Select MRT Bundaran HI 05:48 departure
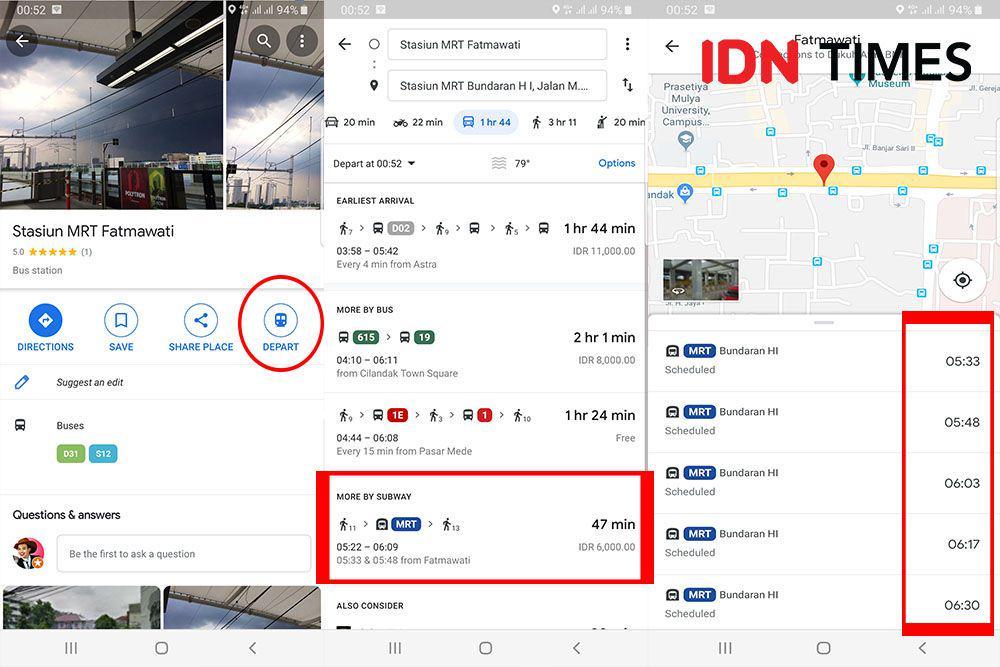 tap(823, 421)
